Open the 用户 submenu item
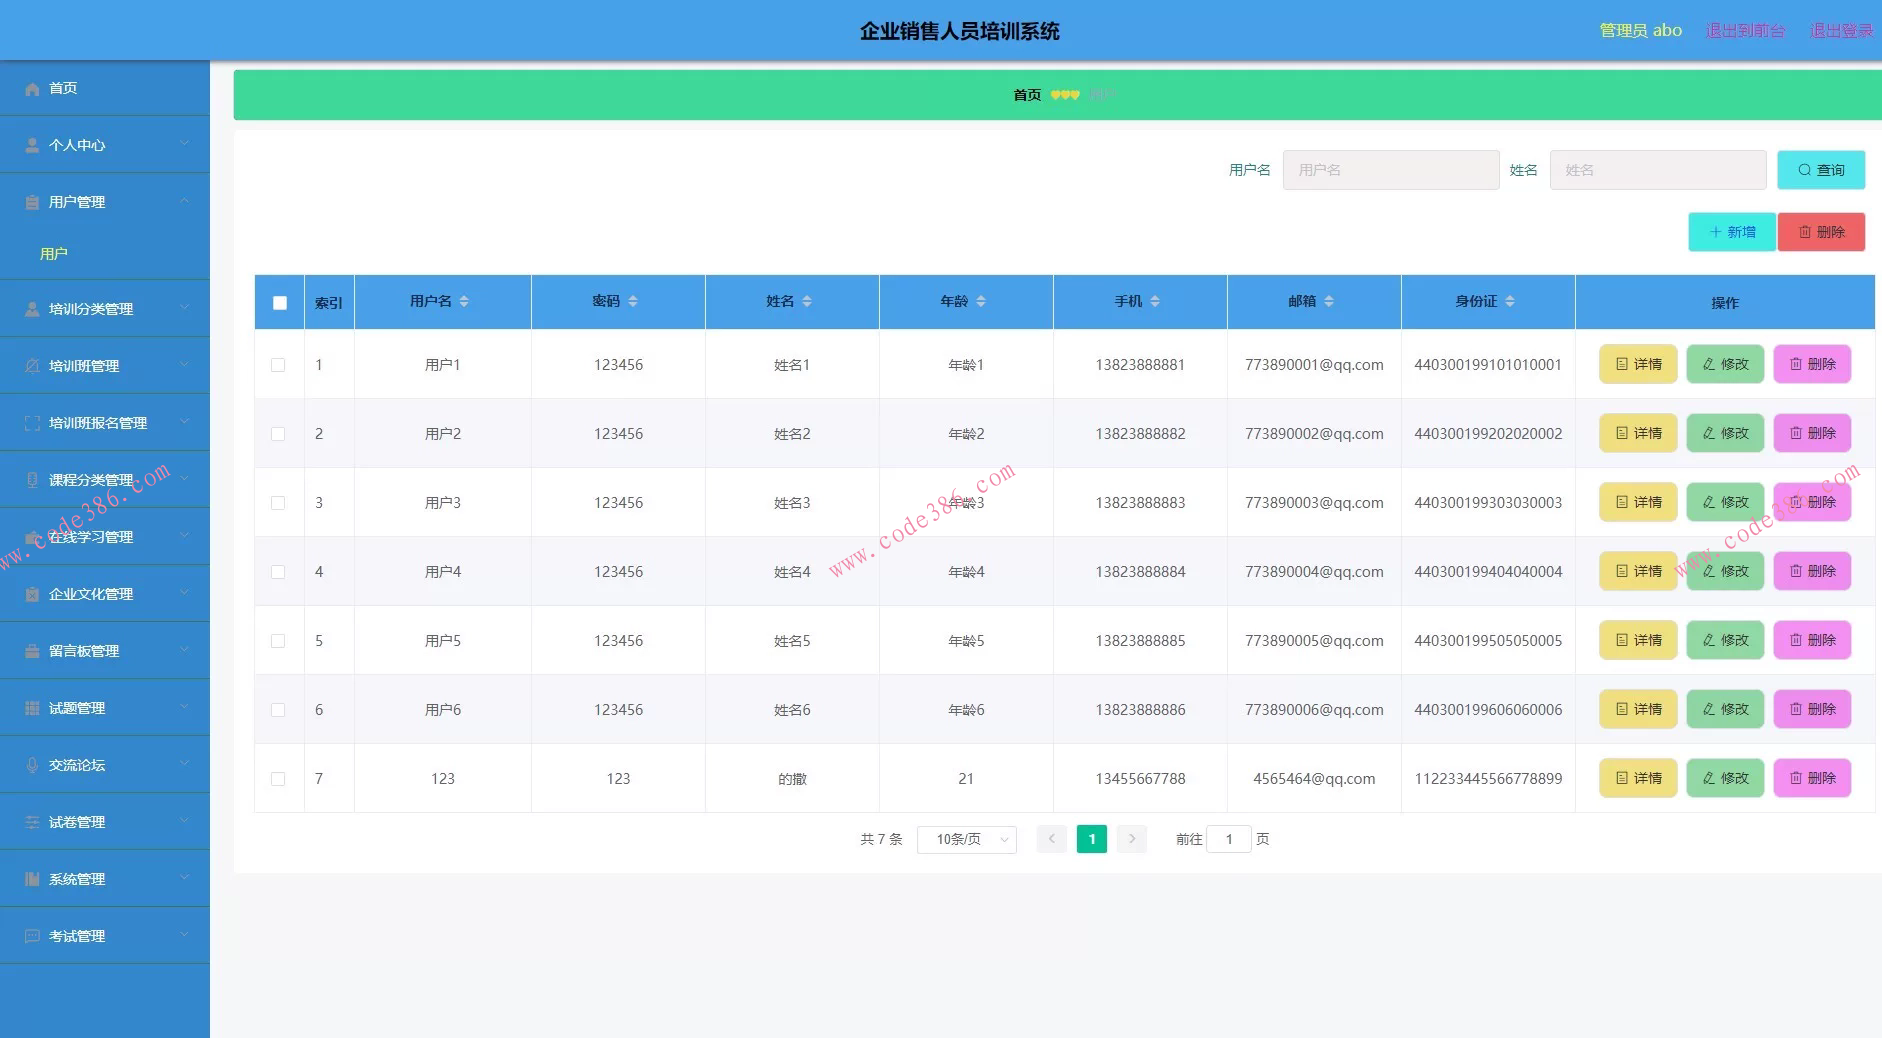The width and height of the screenshot is (1882, 1038). click(x=54, y=254)
